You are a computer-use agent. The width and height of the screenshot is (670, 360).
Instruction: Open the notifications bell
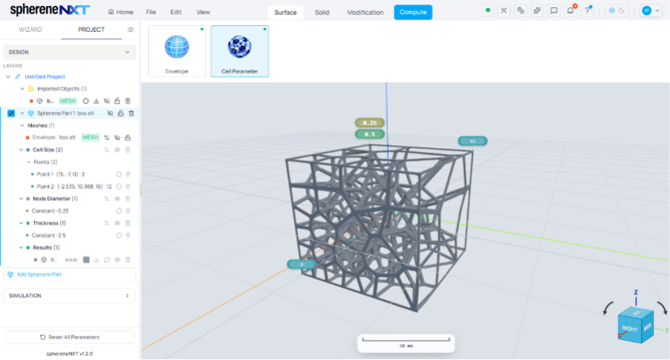[x=570, y=11]
